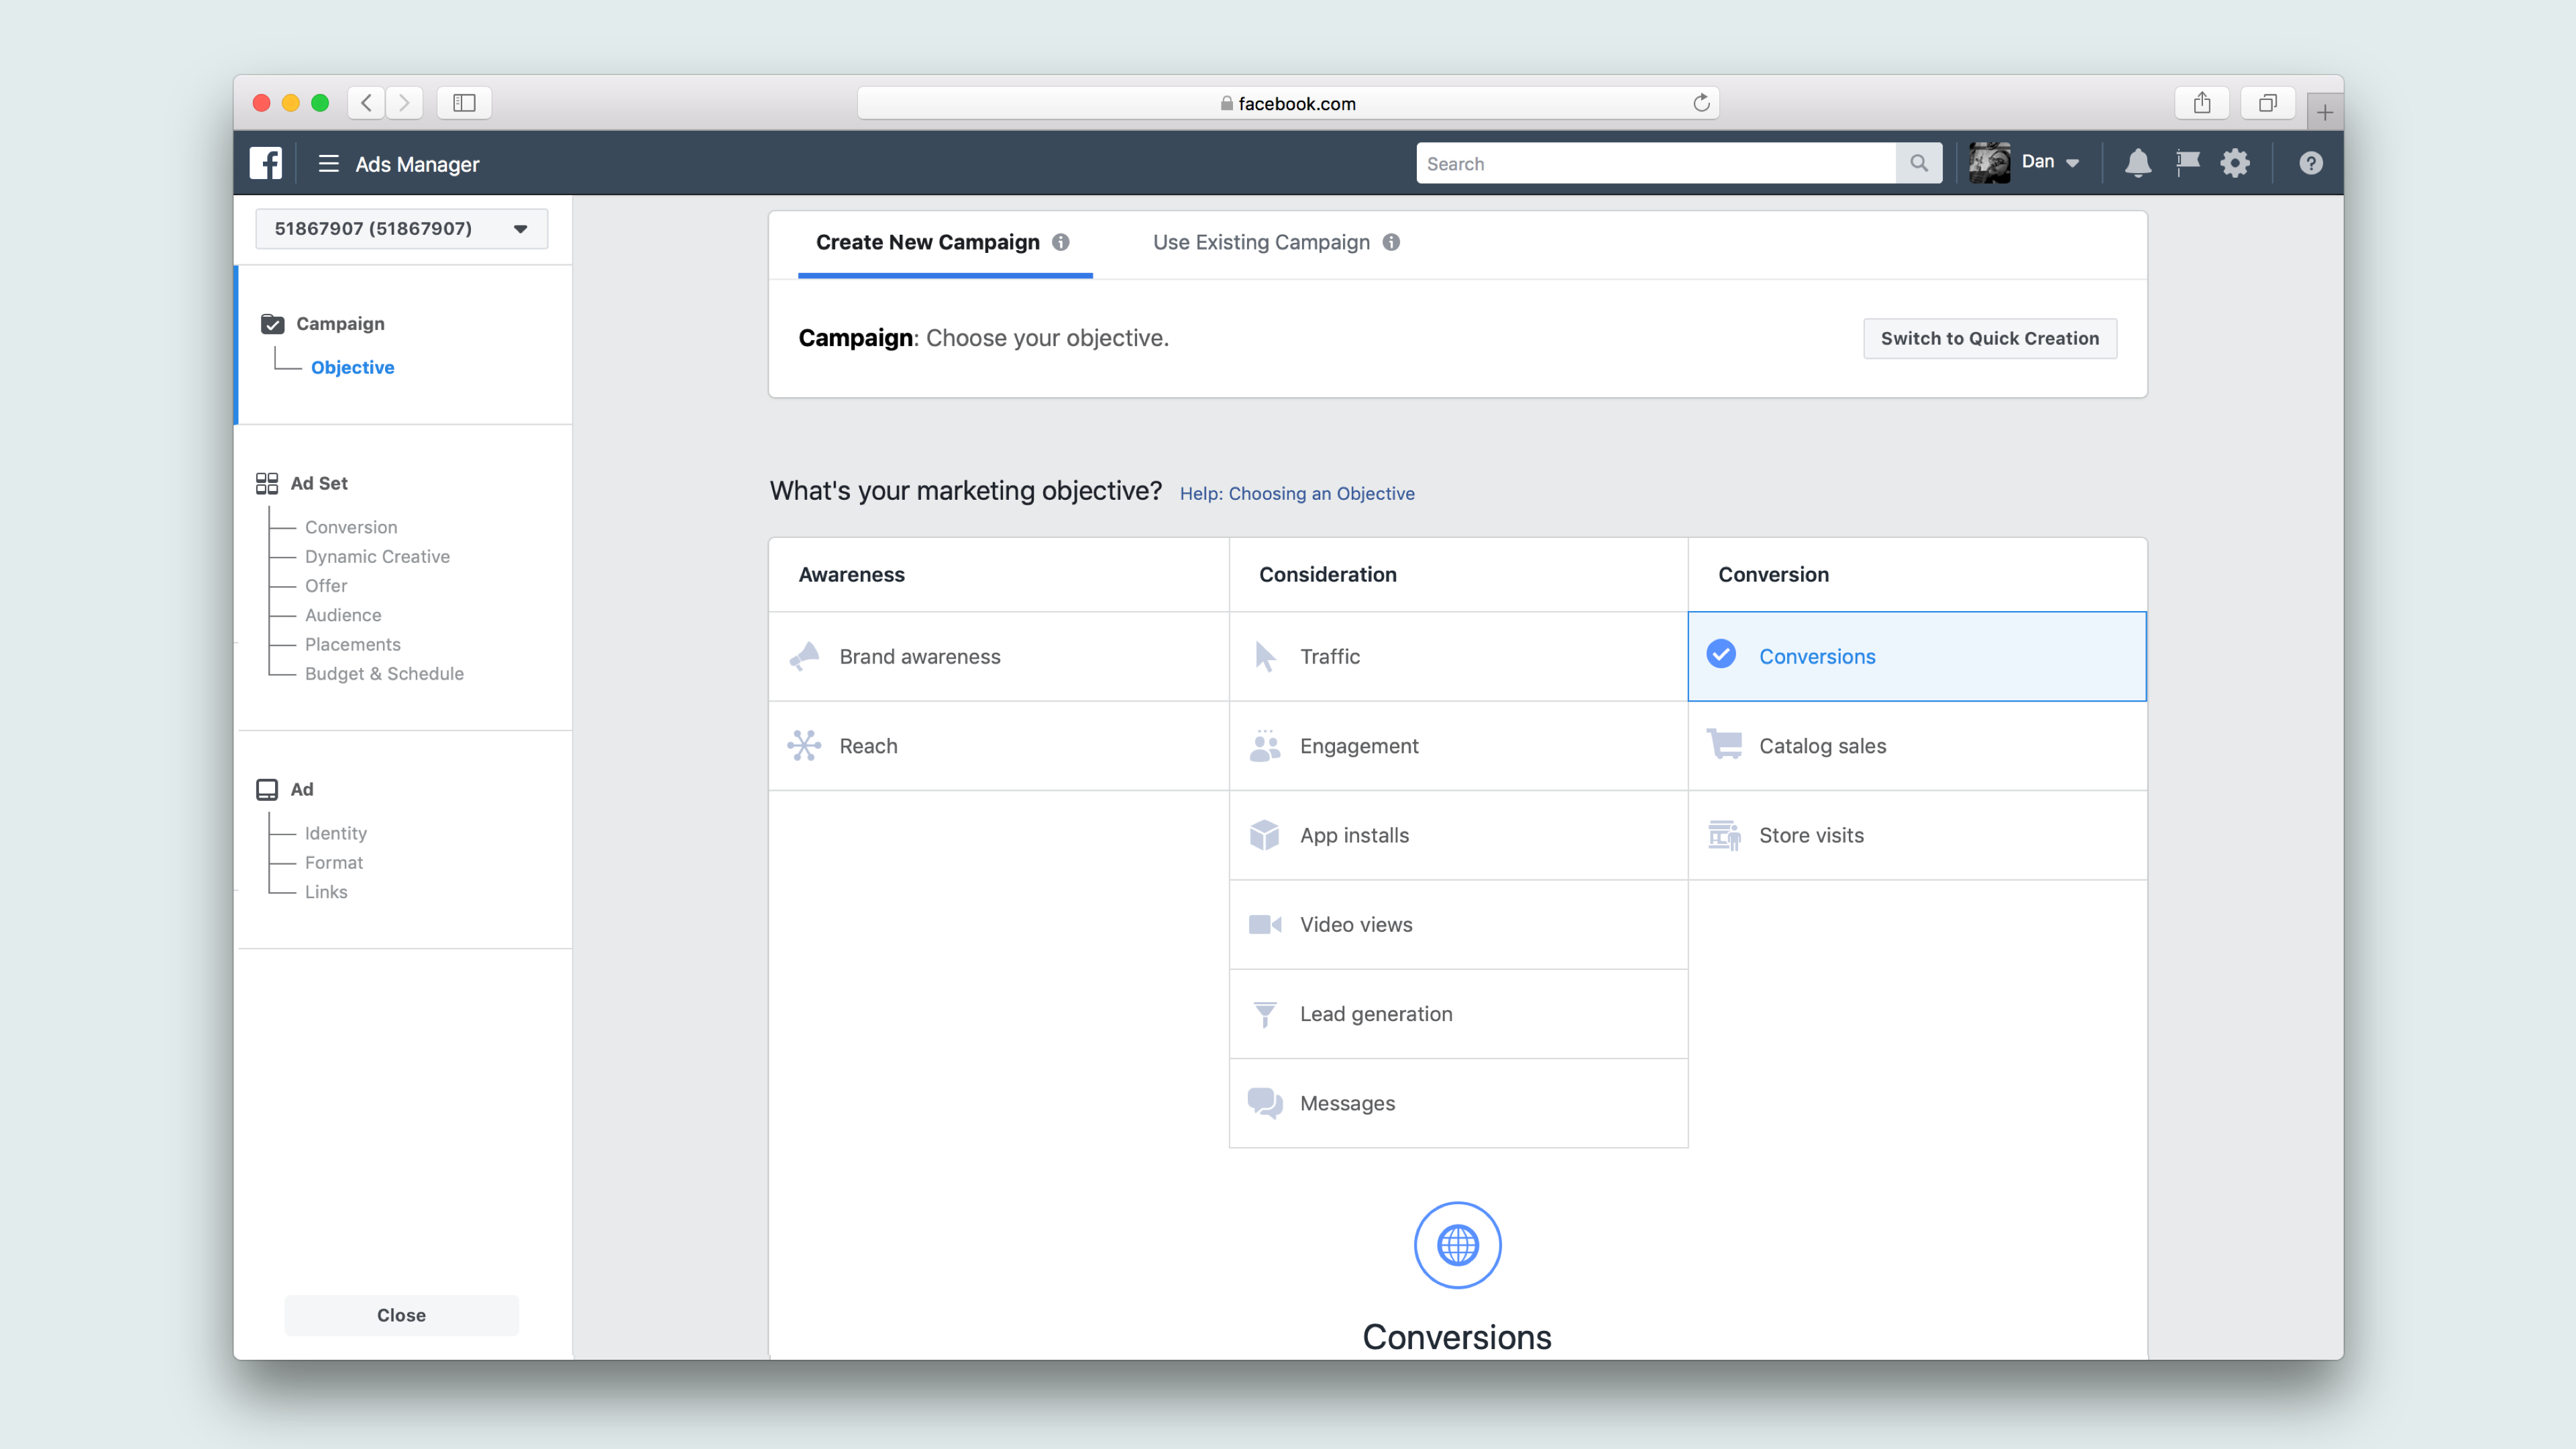Show info for Use Existing Campaign

tap(1391, 242)
